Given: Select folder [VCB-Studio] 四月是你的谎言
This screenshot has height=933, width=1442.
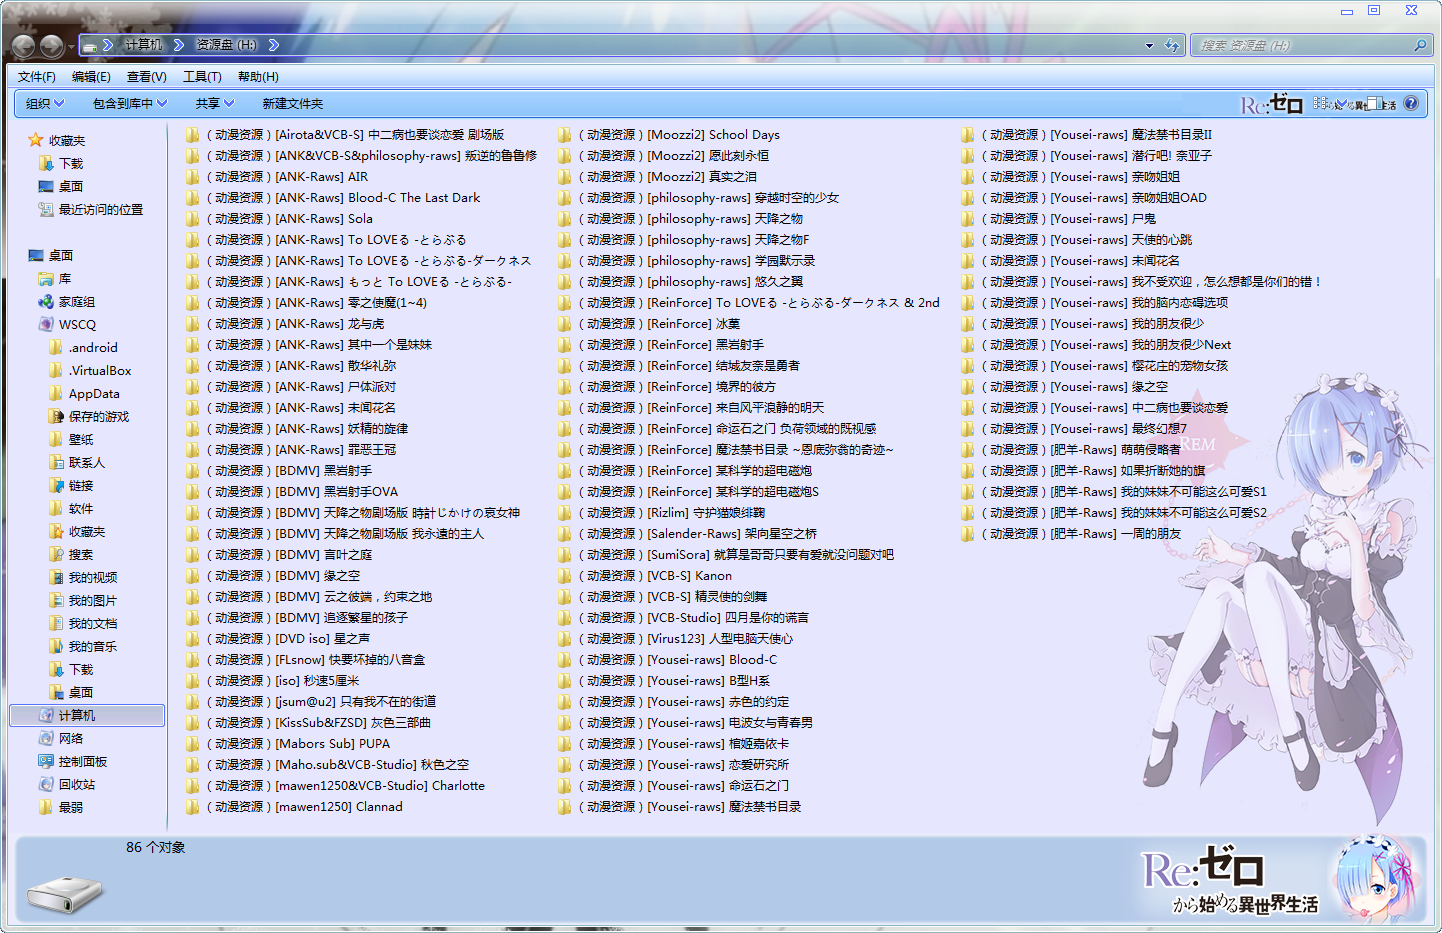Looking at the screenshot, I should coord(684,618).
